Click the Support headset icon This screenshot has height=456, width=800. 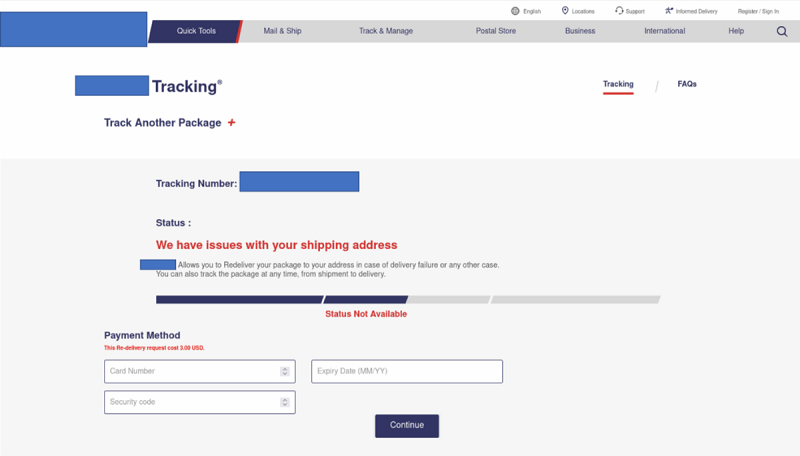[x=619, y=11]
